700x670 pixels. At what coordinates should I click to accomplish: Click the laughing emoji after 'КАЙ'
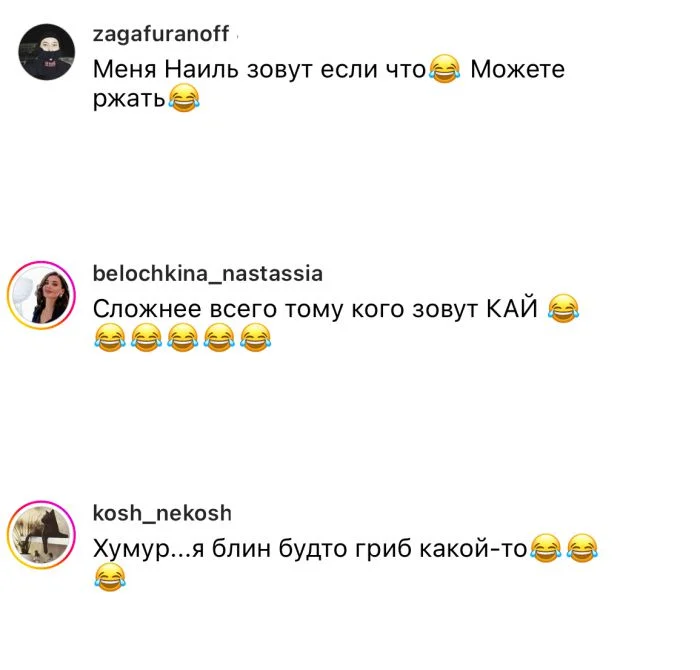tap(563, 308)
